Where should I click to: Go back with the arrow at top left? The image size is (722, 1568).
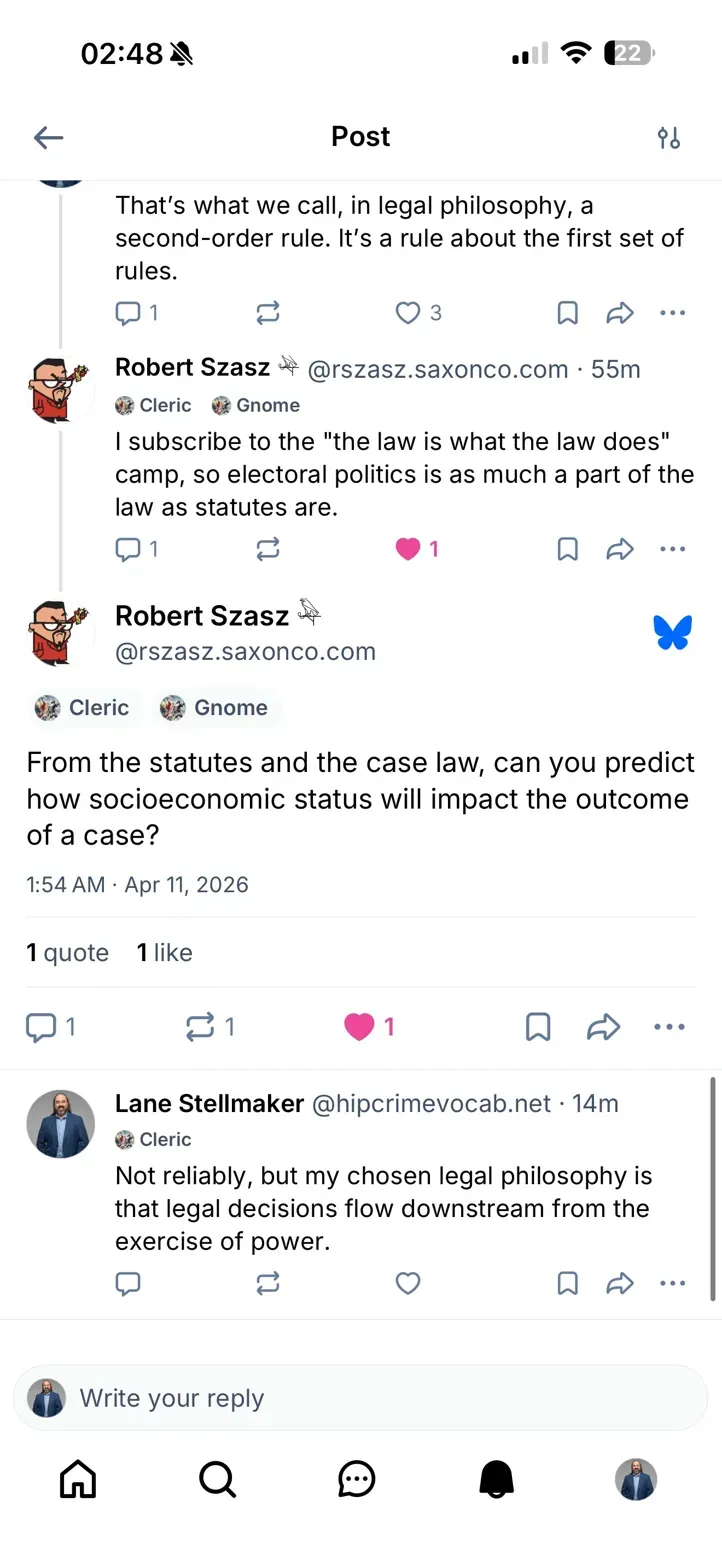(48, 137)
